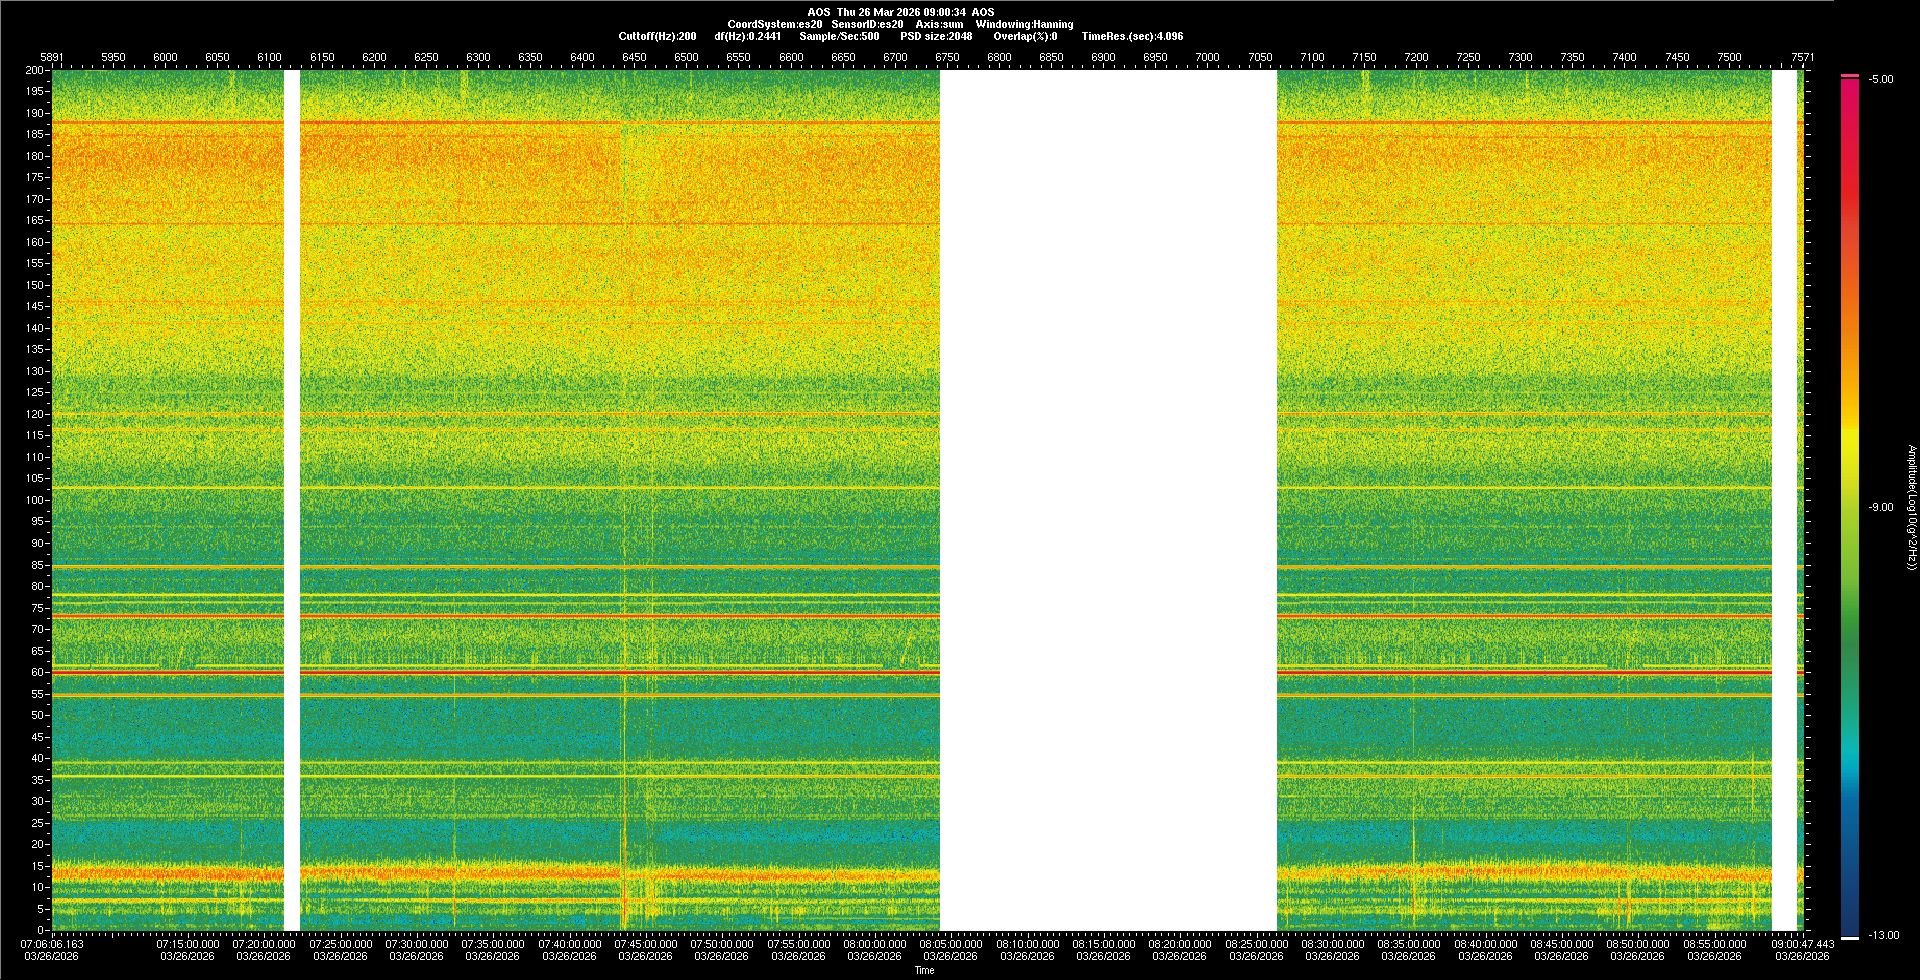The width and height of the screenshot is (1920, 980).
Task: Click the 6450 tick on top axis
Action: [634, 57]
